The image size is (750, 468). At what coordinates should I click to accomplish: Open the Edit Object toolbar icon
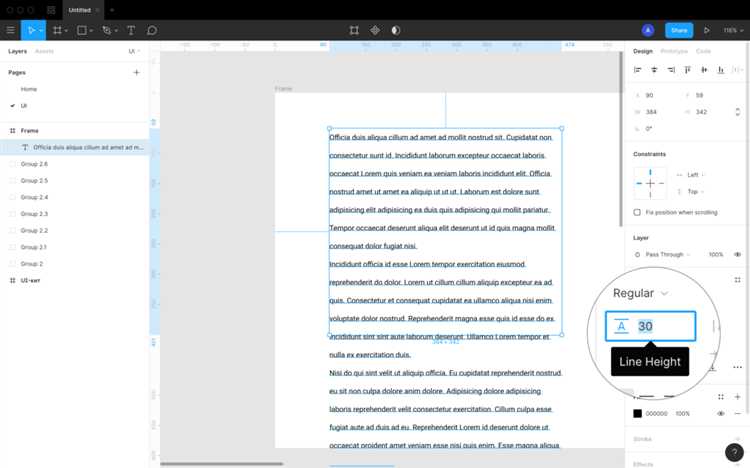pyautogui.click(x=354, y=30)
